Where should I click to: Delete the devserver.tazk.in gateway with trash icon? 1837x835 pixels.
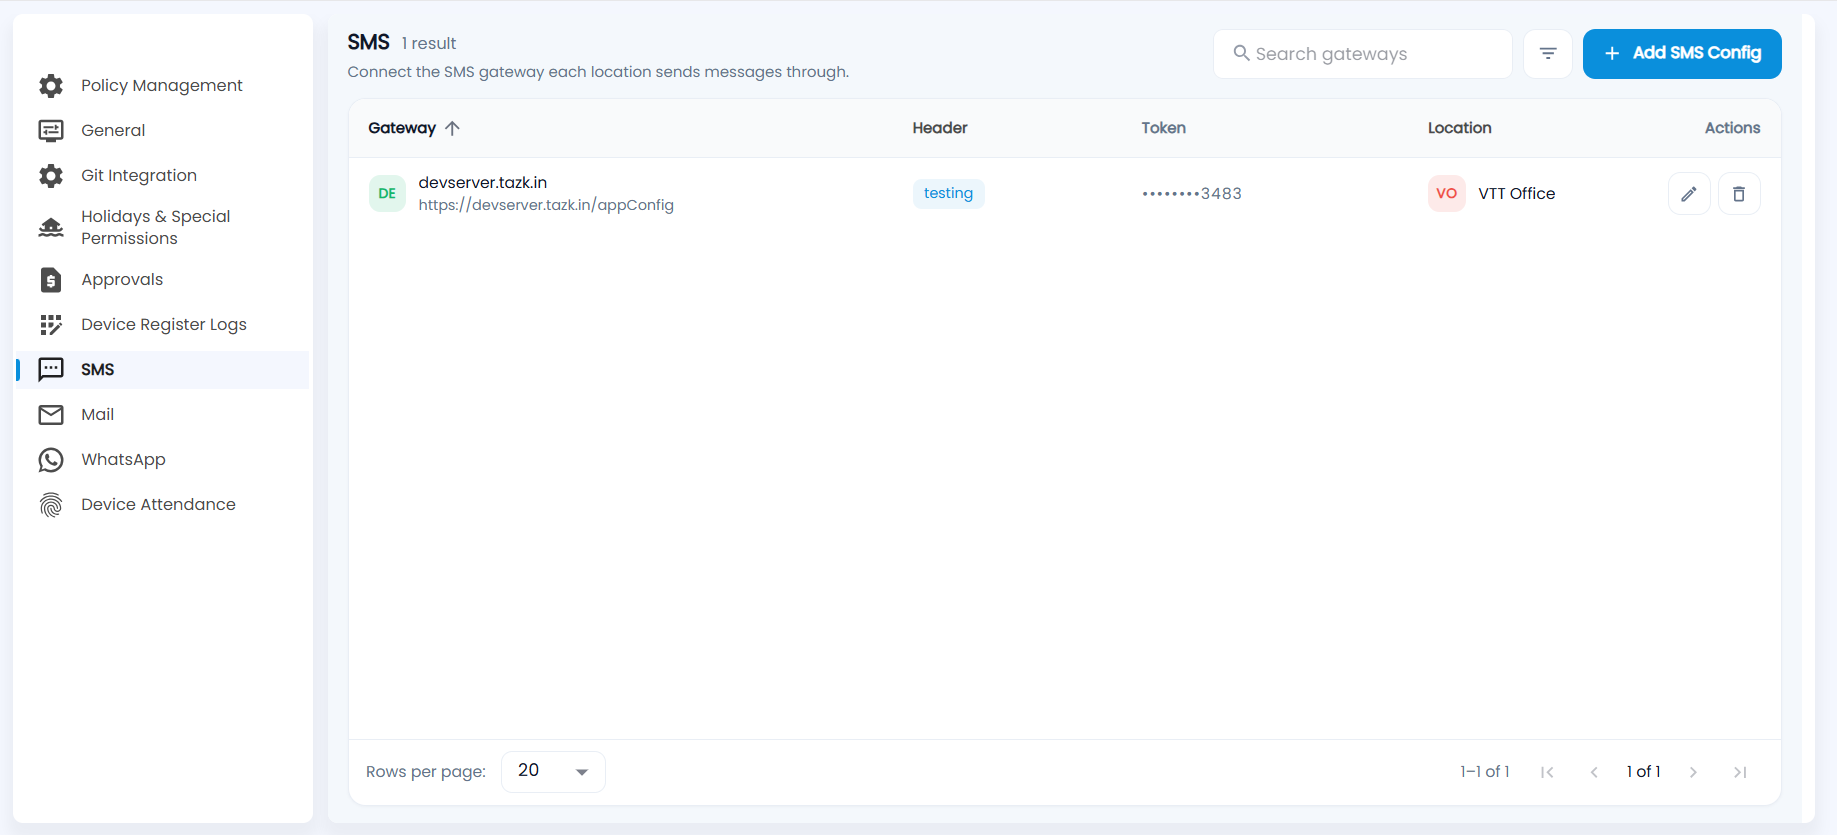click(1739, 194)
